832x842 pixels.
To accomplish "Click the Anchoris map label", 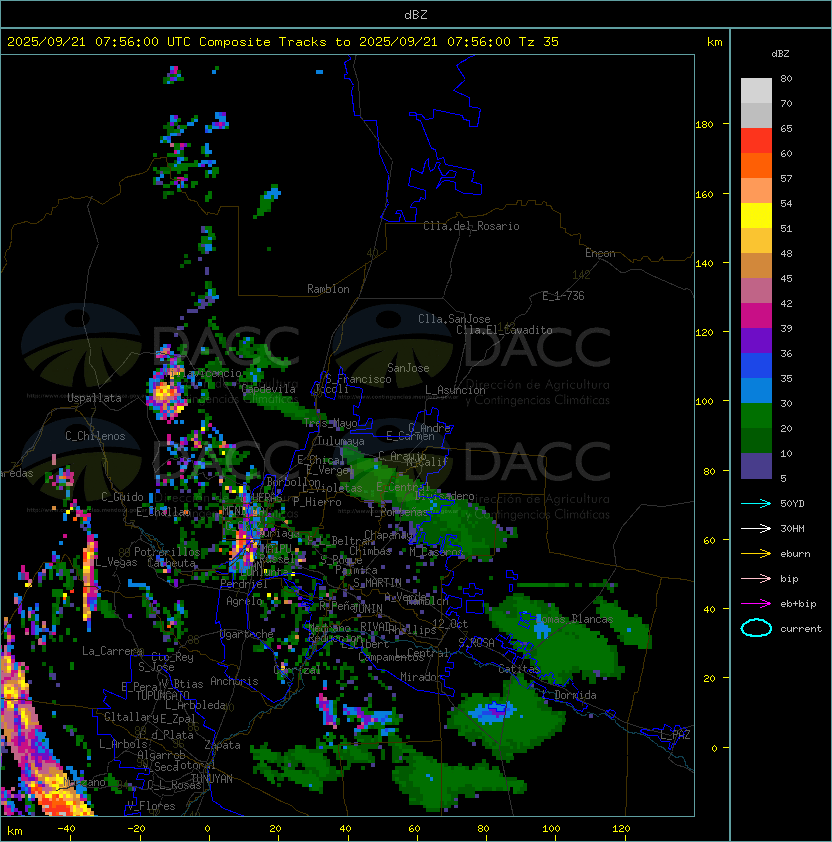I will tap(234, 681).
